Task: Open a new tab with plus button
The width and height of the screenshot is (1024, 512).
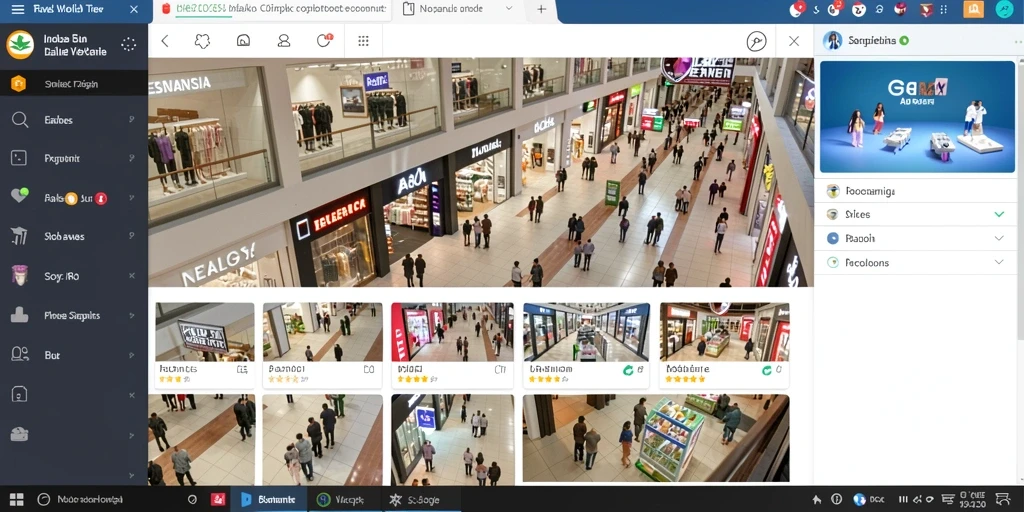Action: pyautogui.click(x=541, y=9)
